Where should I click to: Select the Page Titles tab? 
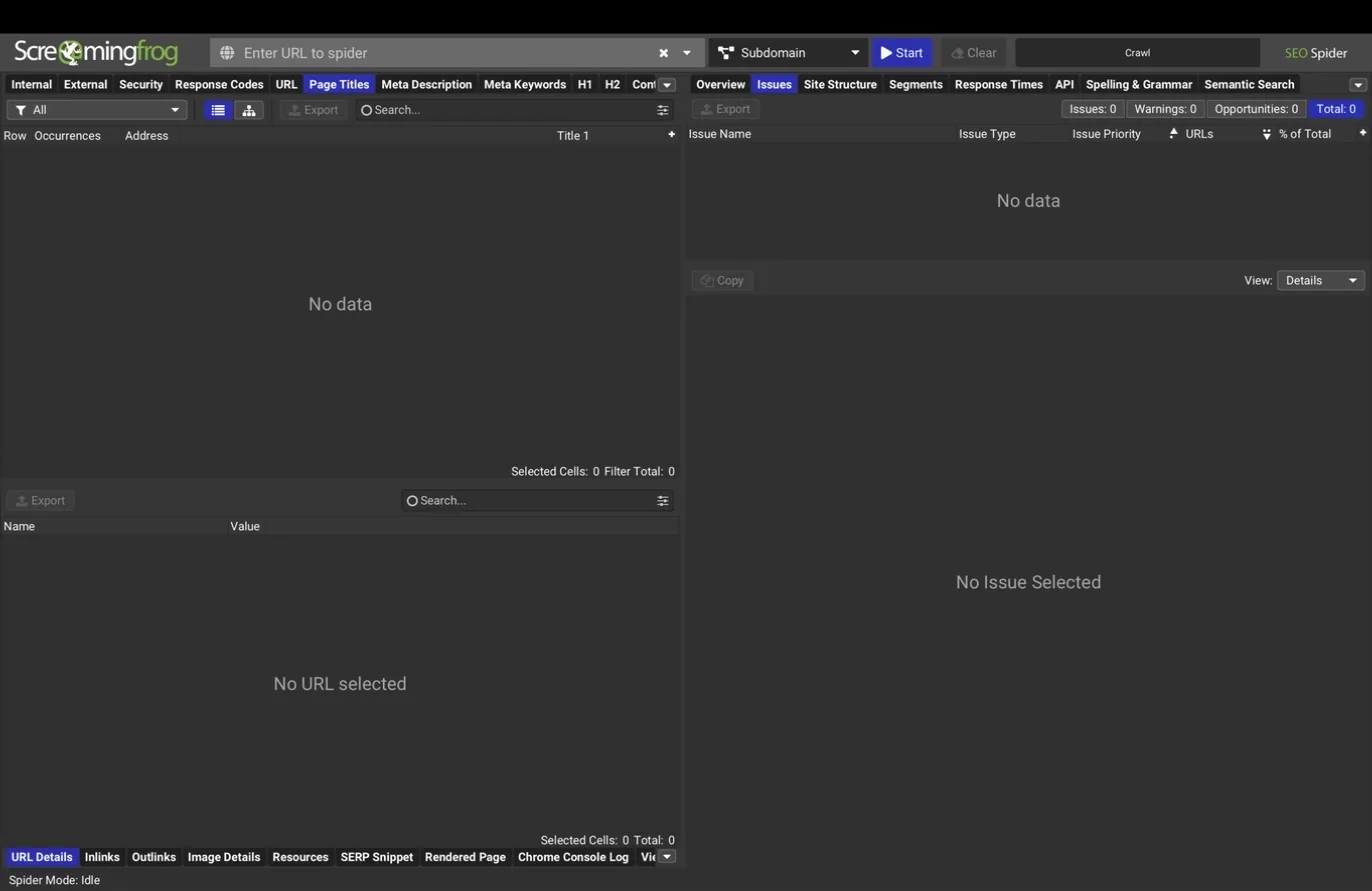[339, 85]
